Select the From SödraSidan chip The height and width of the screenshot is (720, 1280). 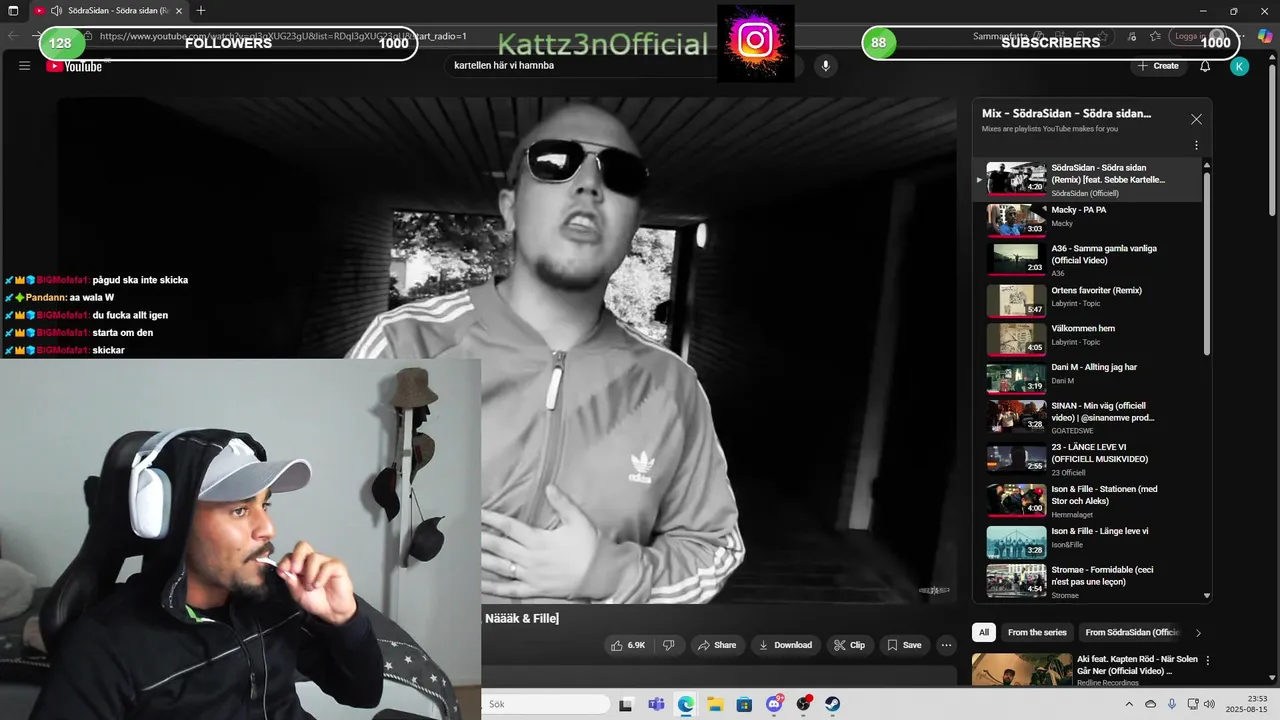[1132, 632]
